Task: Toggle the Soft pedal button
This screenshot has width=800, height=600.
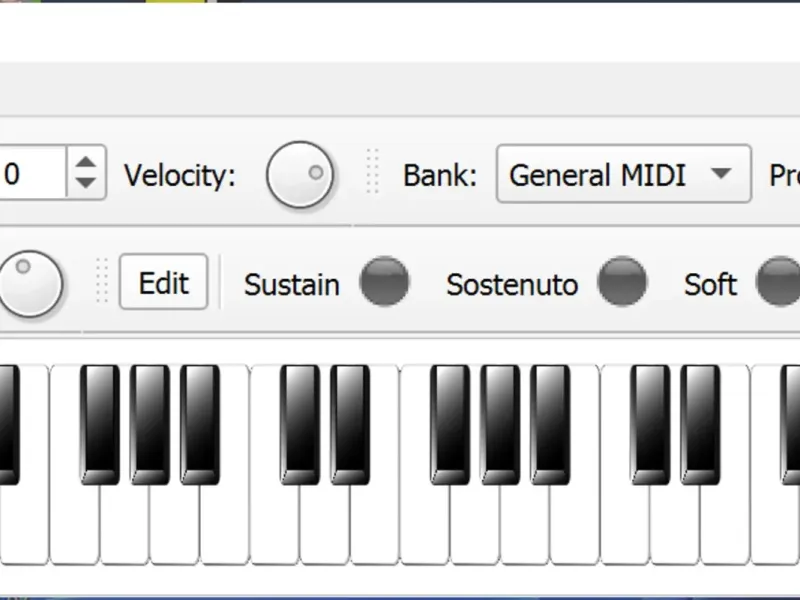Action: [778, 282]
